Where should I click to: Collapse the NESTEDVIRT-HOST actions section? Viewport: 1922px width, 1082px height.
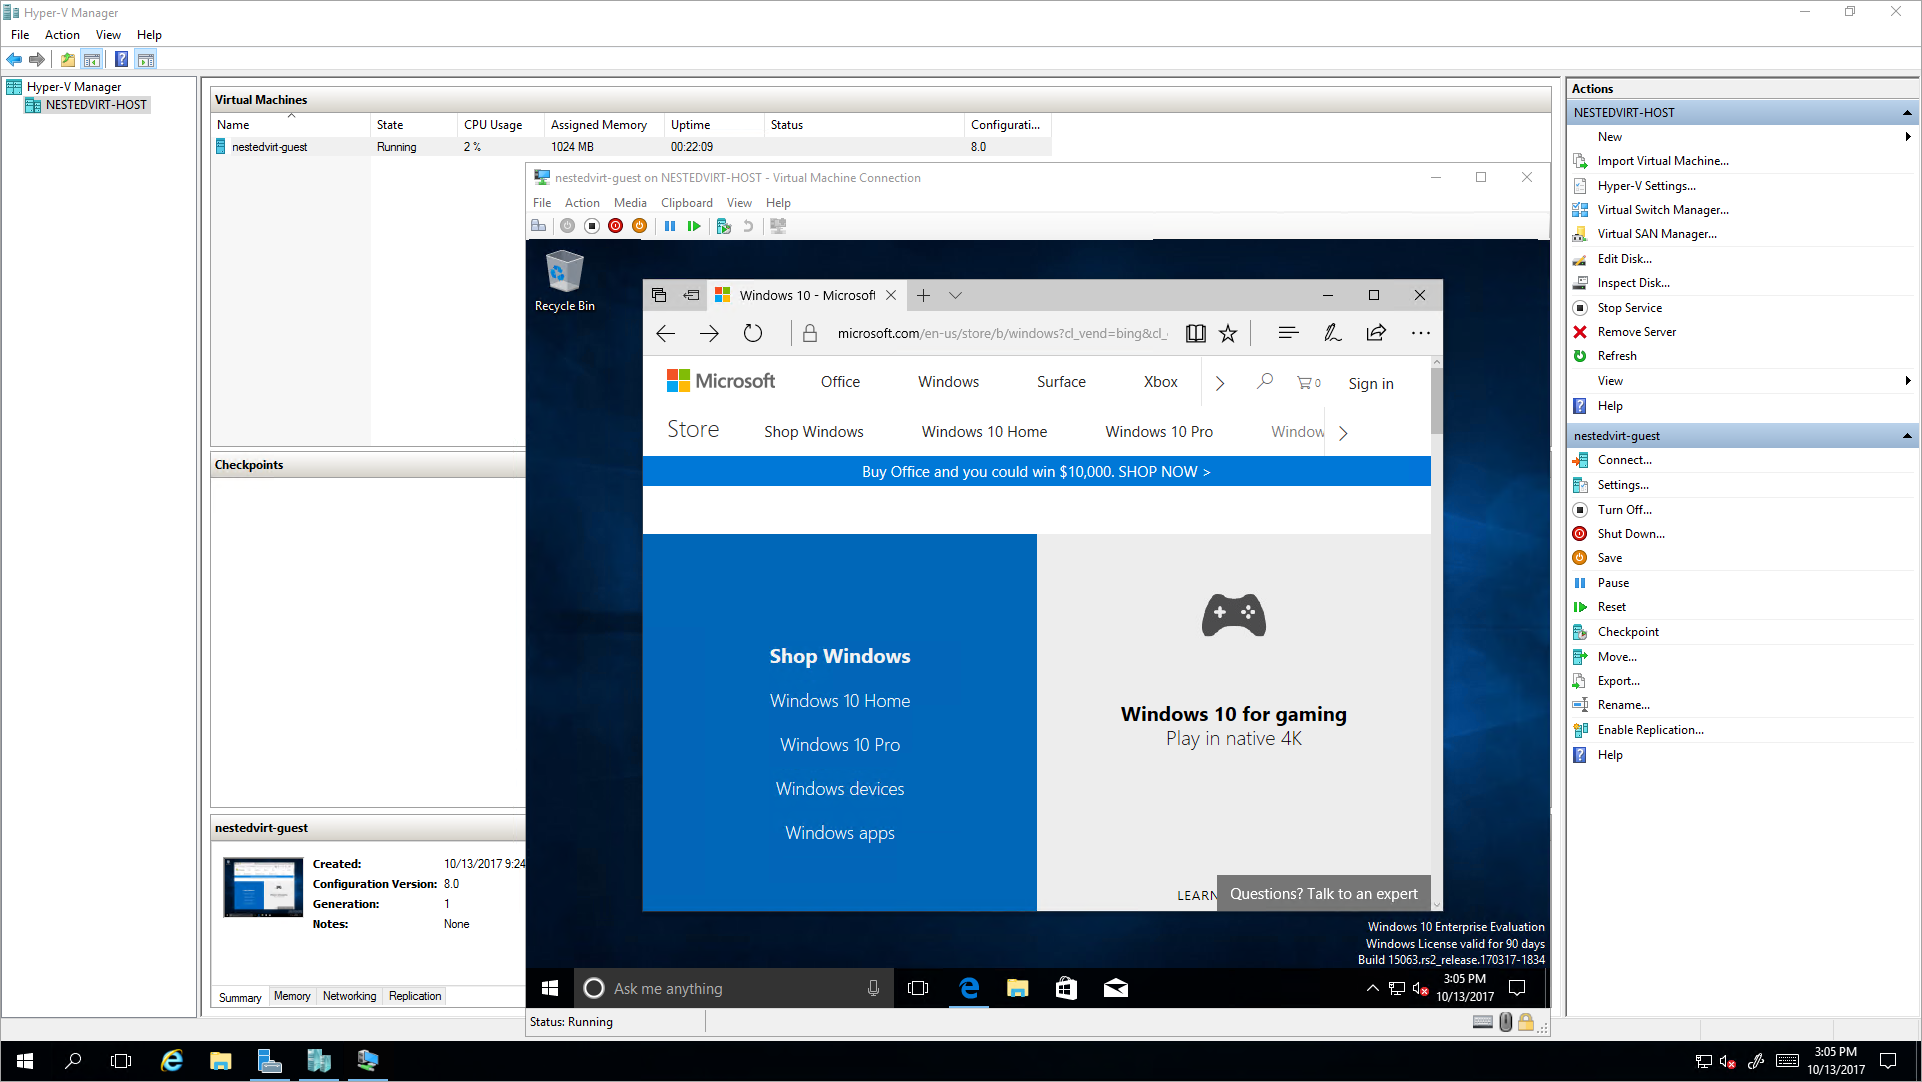[x=1907, y=113]
